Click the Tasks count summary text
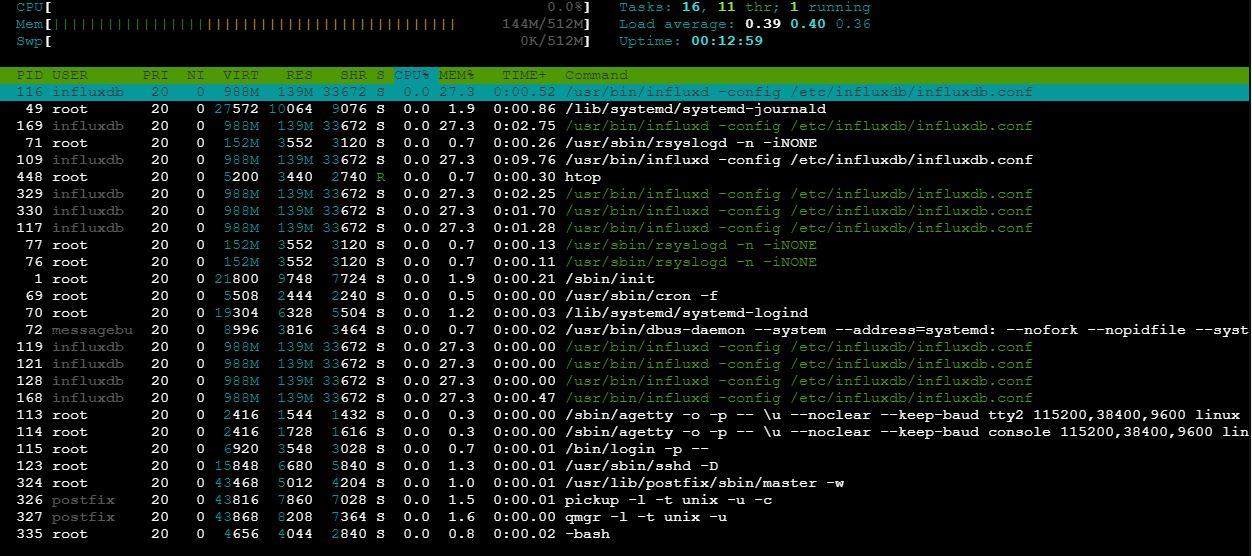Viewport: 1252px width, 556px height. 745,7
